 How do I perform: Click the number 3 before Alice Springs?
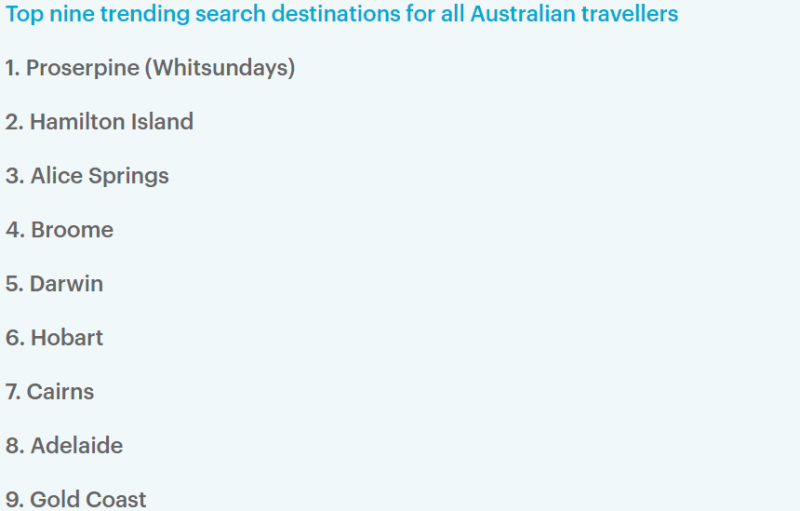click(14, 176)
